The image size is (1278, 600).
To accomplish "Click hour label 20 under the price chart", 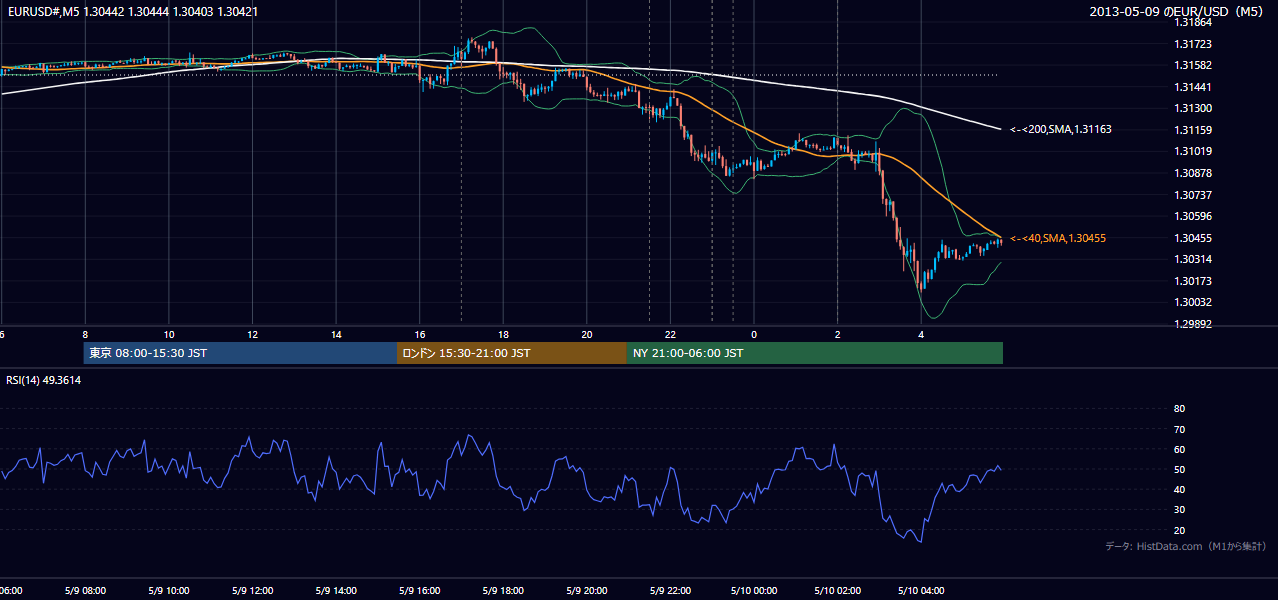I will coord(587,334).
